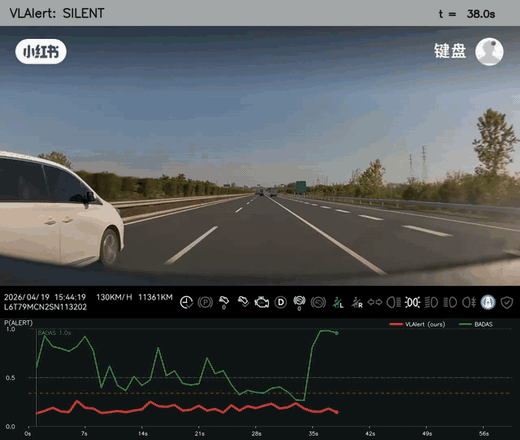The width and height of the screenshot is (520, 440).
Task: Click the highlighted lane assist icon
Action: click(488, 302)
